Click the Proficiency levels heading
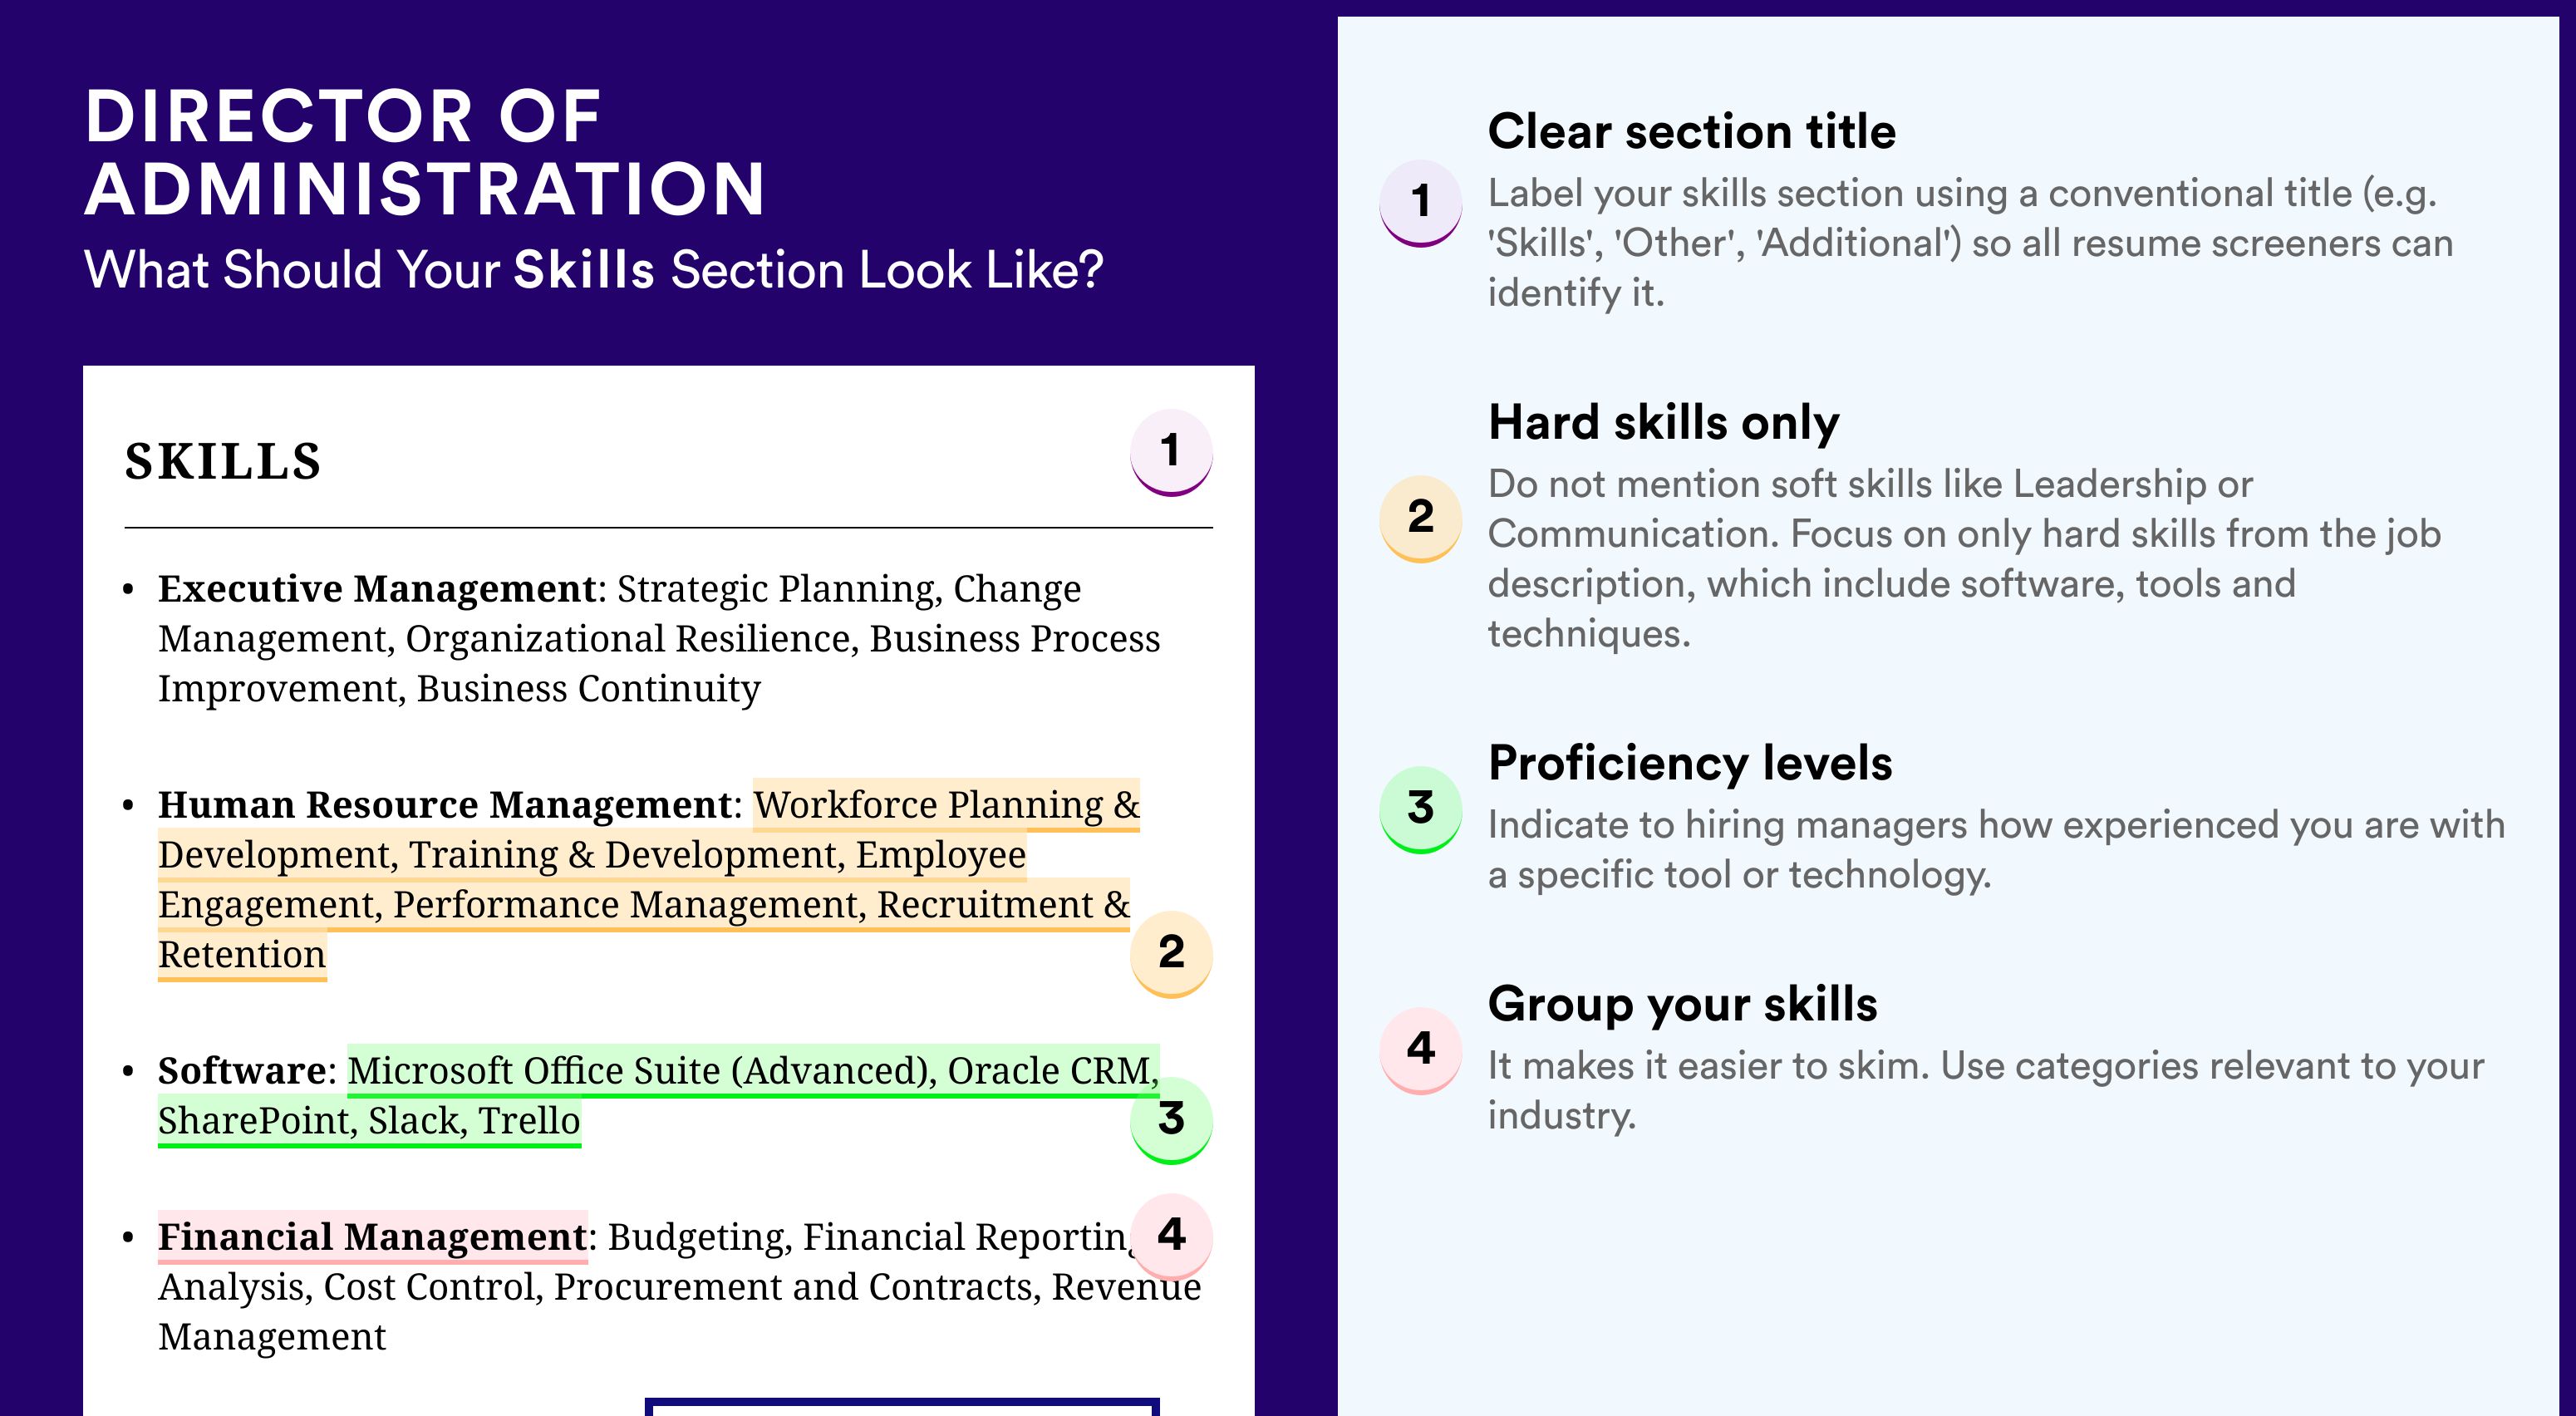Image resolution: width=2576 pixels, height=1416 pixels. 1690,764
